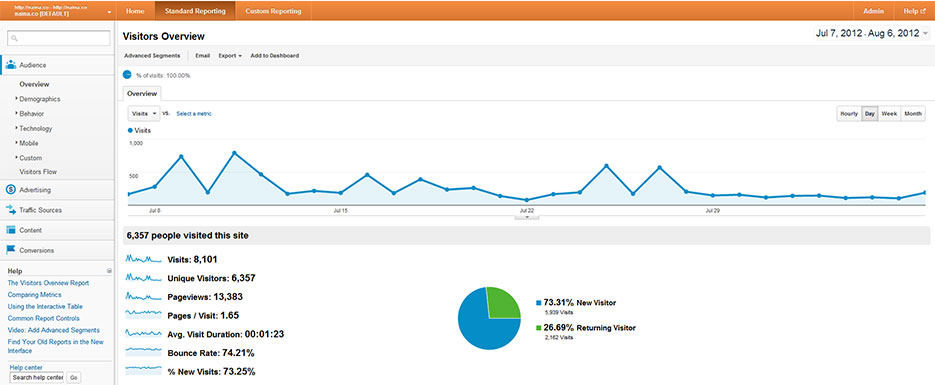Click the Add to Dashboard button
This screenshot has width=935, height=385.
pos(274,55)
